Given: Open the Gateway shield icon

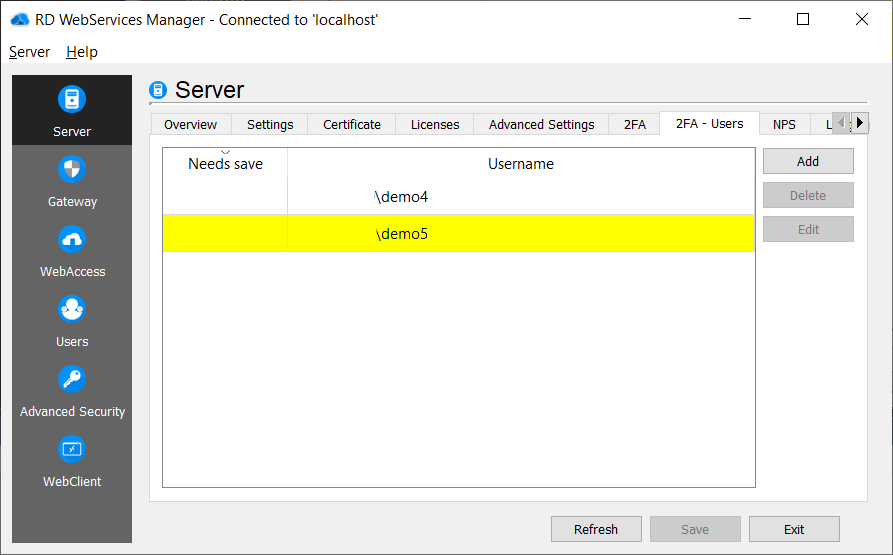Looking at the screenshot, I should pyautogui.click(x=72, y=169).
